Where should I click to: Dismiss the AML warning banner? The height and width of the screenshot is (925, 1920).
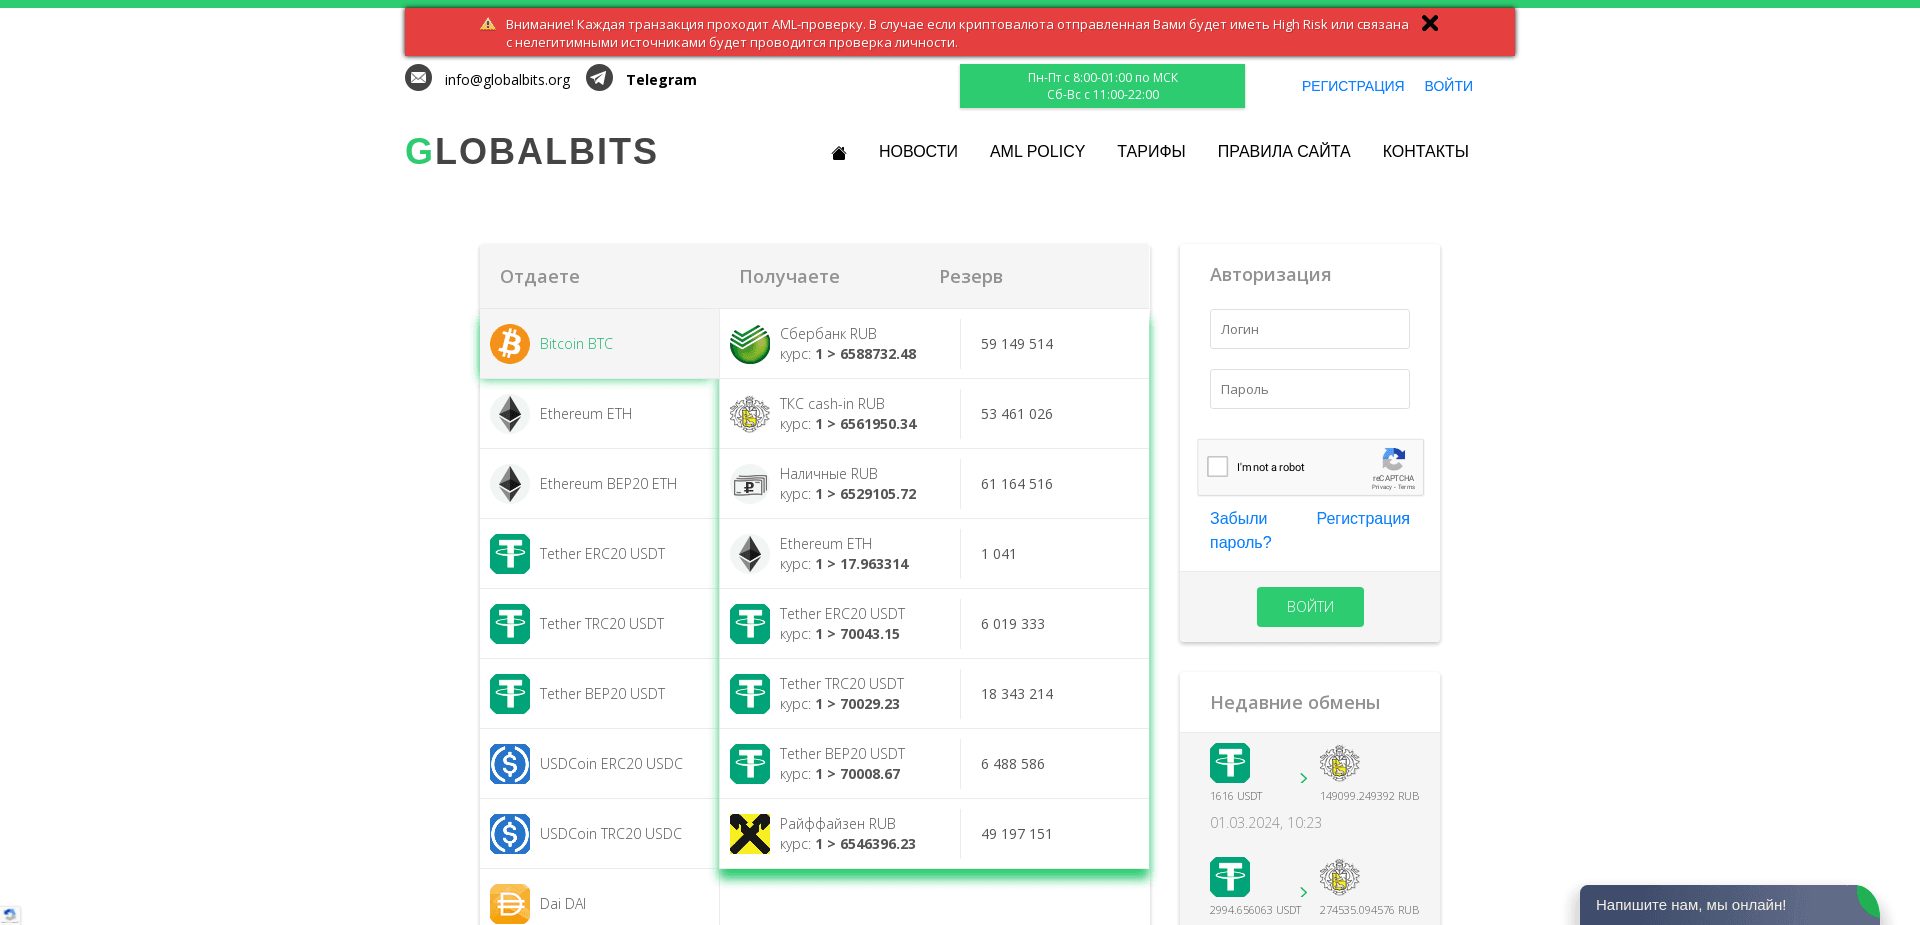point(1430,23)
